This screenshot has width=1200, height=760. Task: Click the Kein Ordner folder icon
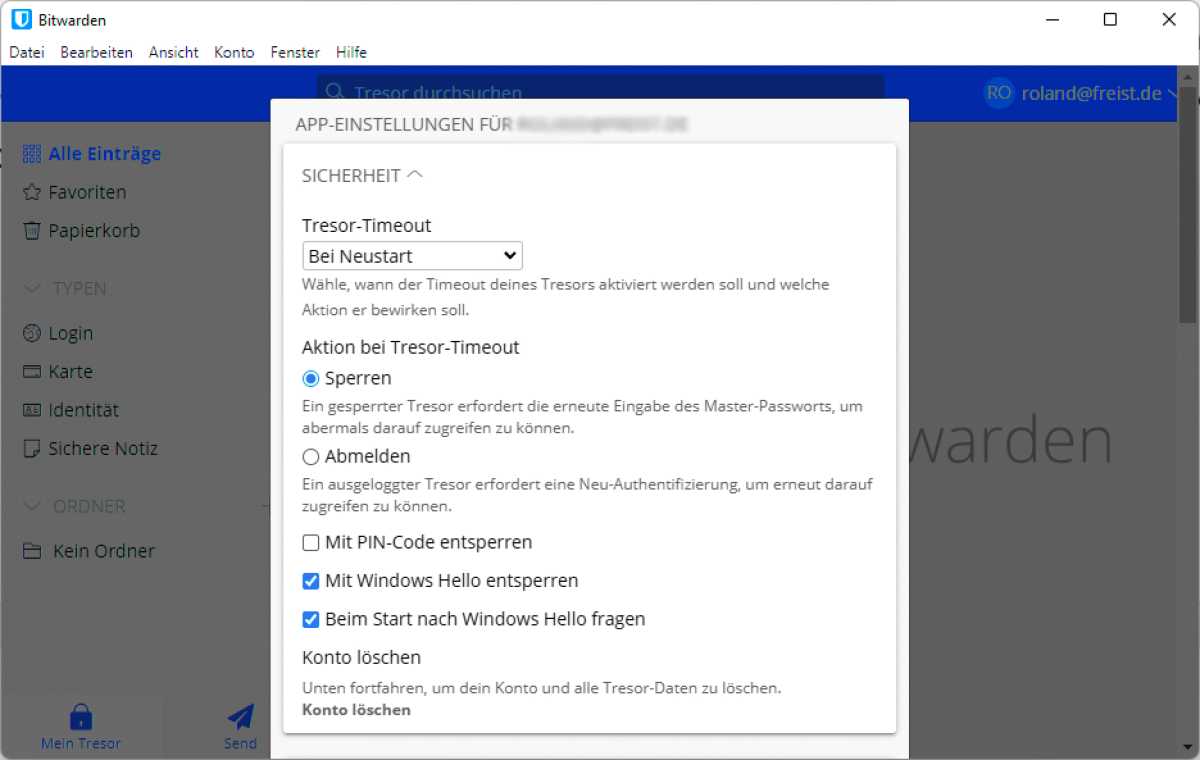32,551
